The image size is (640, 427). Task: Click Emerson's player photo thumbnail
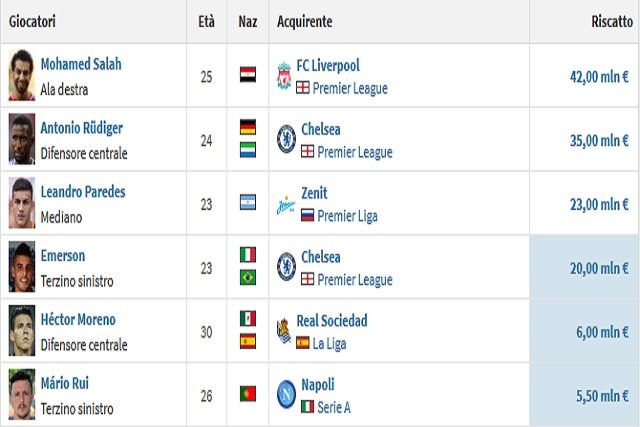[22, 267]
